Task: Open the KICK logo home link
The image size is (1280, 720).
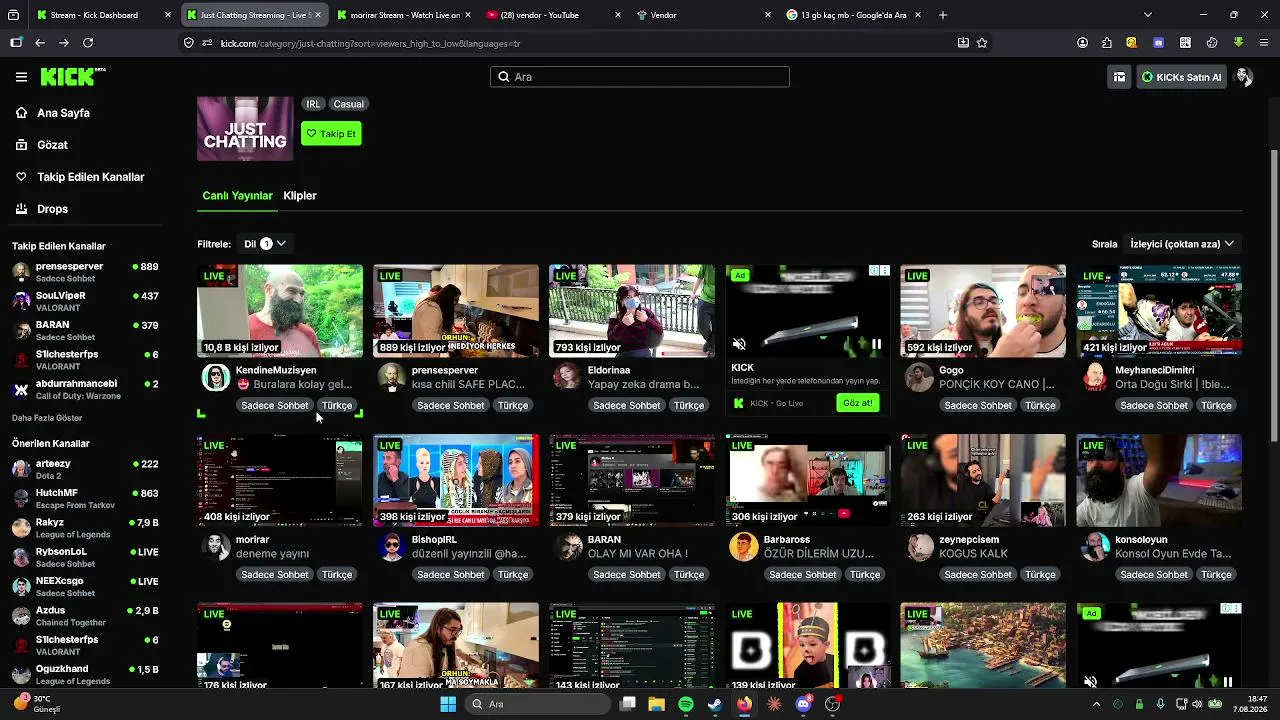Action: (x=73, y=77)
